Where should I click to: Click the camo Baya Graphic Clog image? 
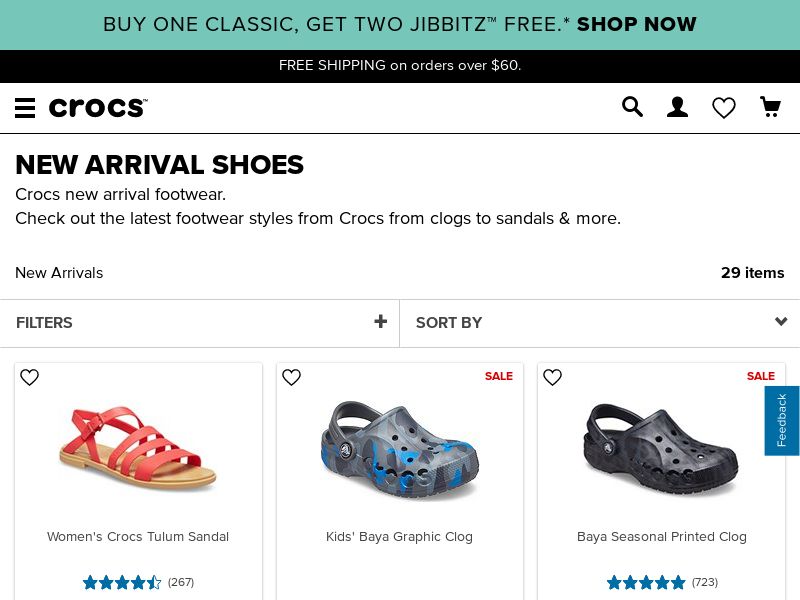(399, 449)
